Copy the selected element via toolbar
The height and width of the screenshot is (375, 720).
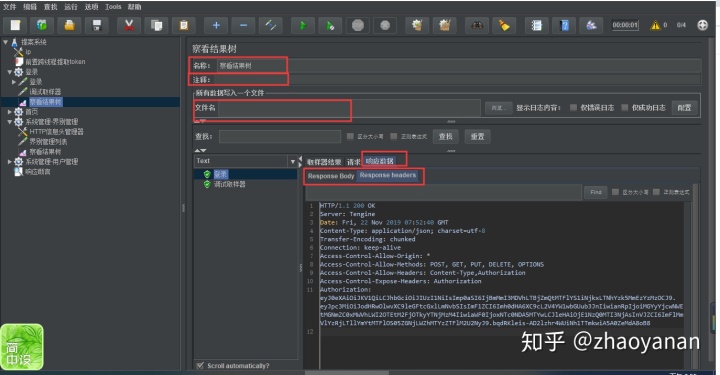pyautogui.click(x=156, y=25)
